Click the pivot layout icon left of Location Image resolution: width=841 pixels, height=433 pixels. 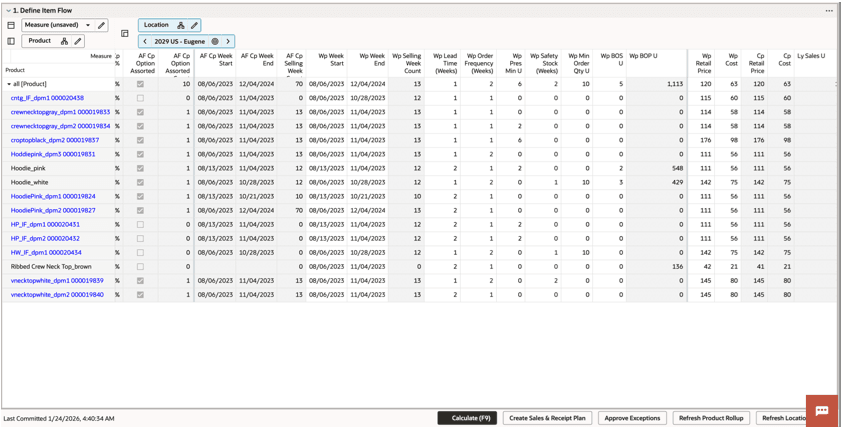click(124, 33)
